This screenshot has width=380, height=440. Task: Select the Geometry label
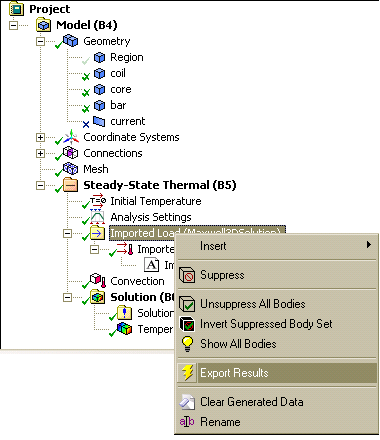pyautogui.click(x=107, y=41)
